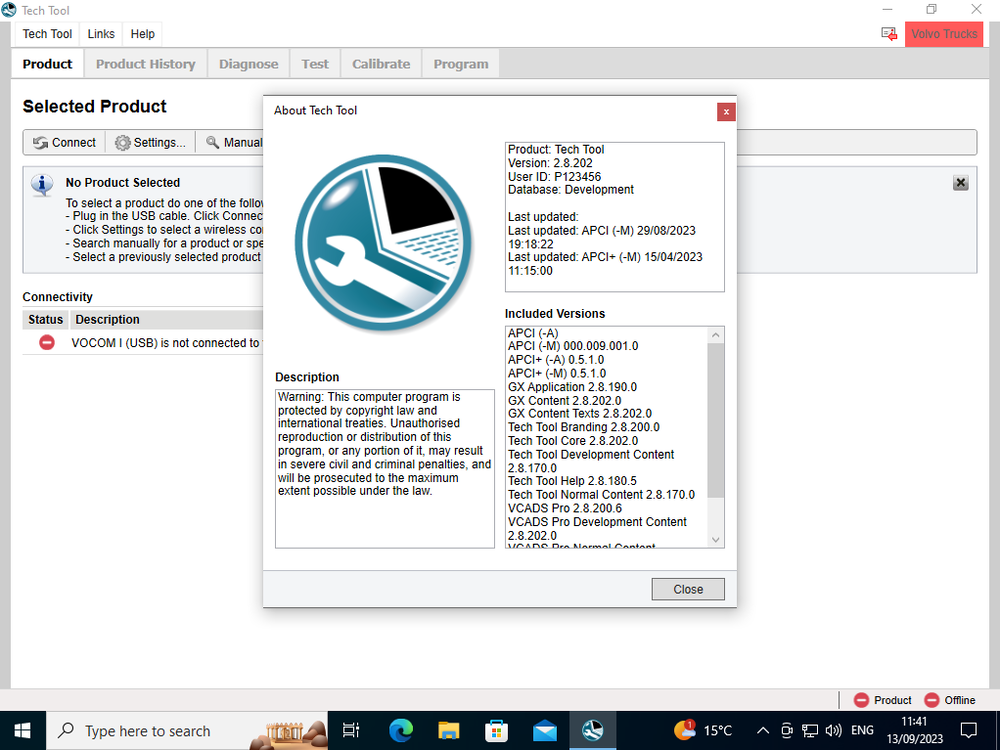This screenshot has height=750, width=1000.
Task: Click the Manual search magnifier icon
Action: click(x=213, y=143)
